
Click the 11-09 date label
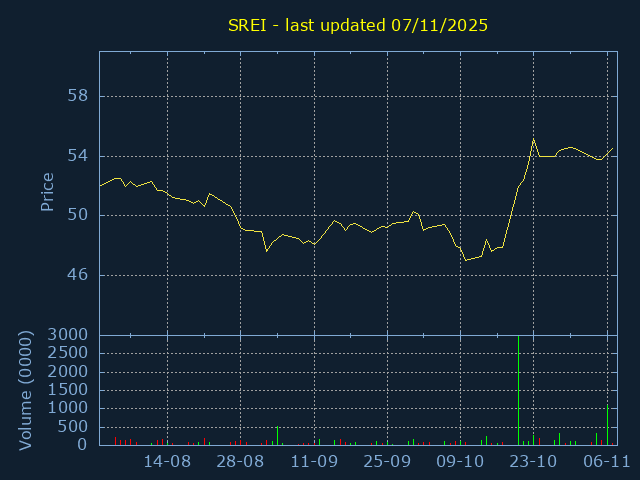(x=314, y=462)
